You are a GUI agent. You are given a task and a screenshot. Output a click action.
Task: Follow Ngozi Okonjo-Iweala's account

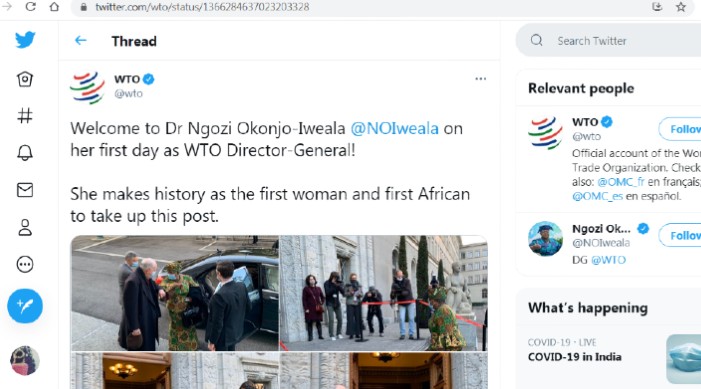point(680,235)
